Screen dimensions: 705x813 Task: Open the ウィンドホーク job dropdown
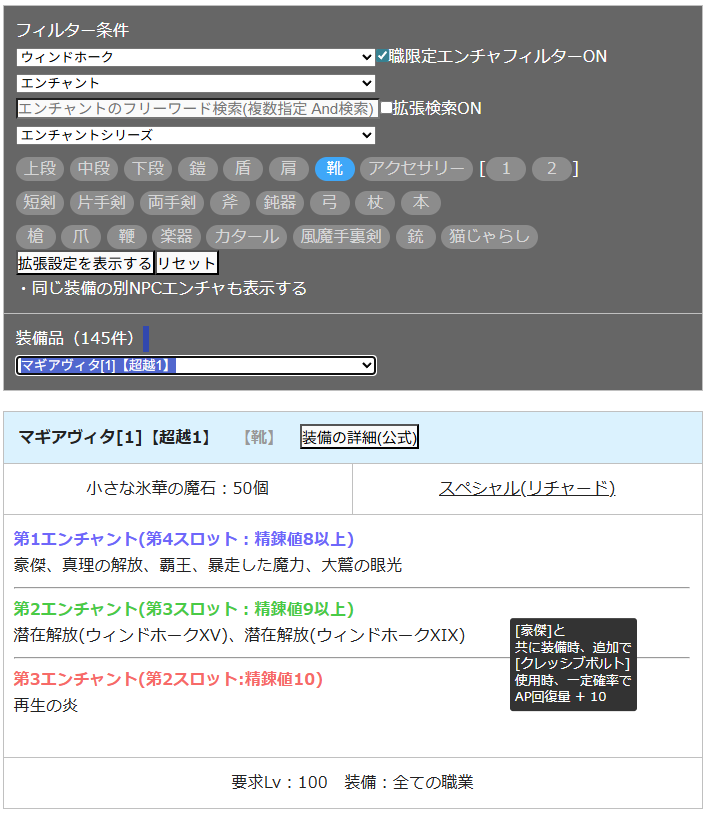[x=196, y=58]
